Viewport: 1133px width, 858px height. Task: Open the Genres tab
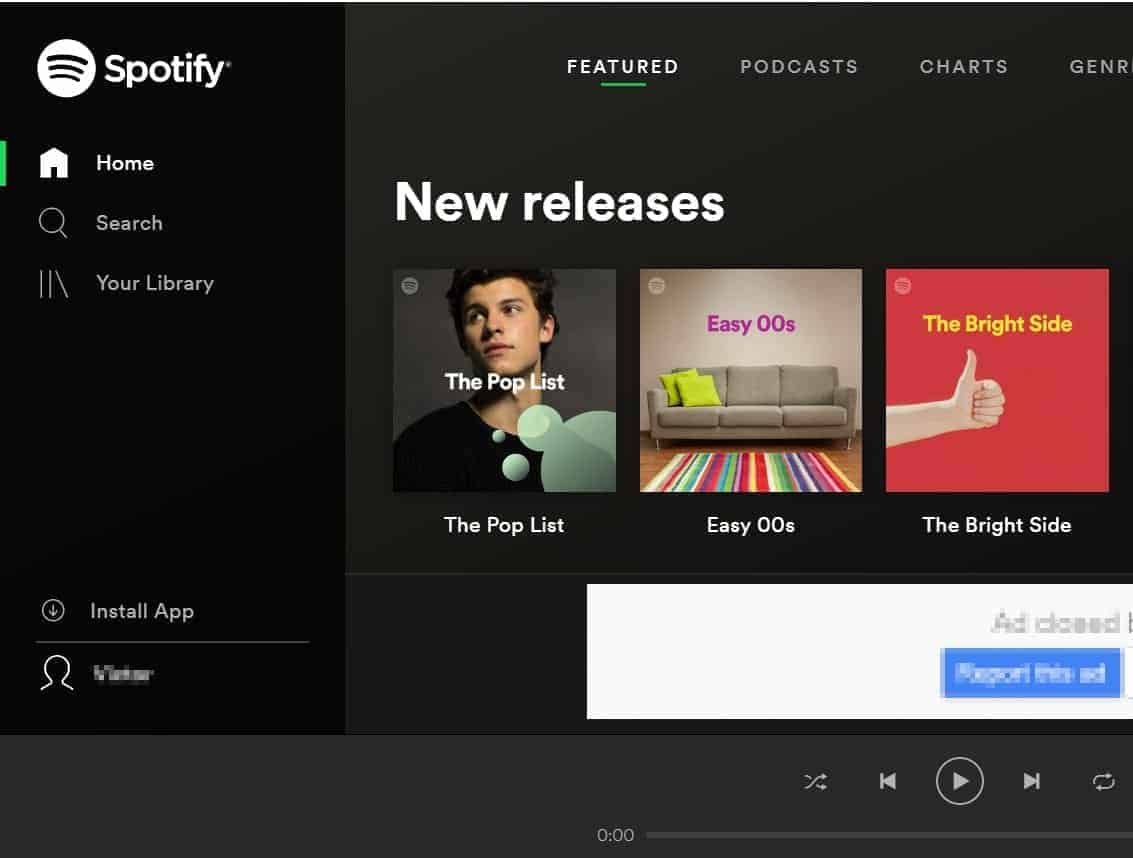point(1100,67)
